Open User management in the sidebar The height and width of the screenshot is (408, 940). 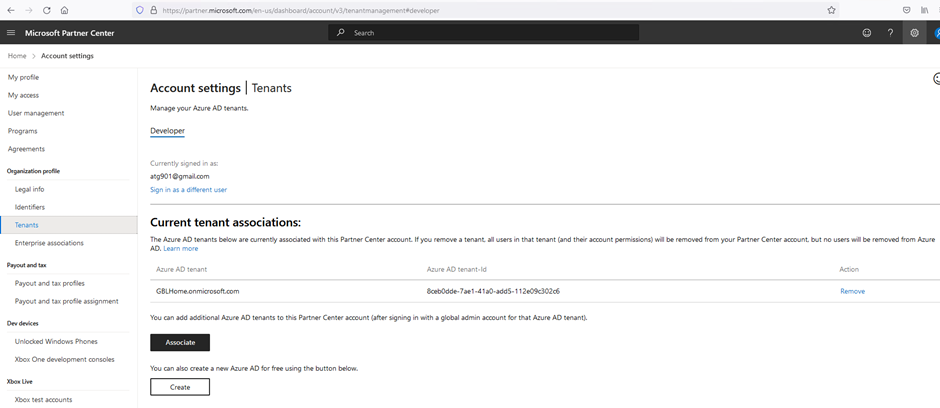36,113
